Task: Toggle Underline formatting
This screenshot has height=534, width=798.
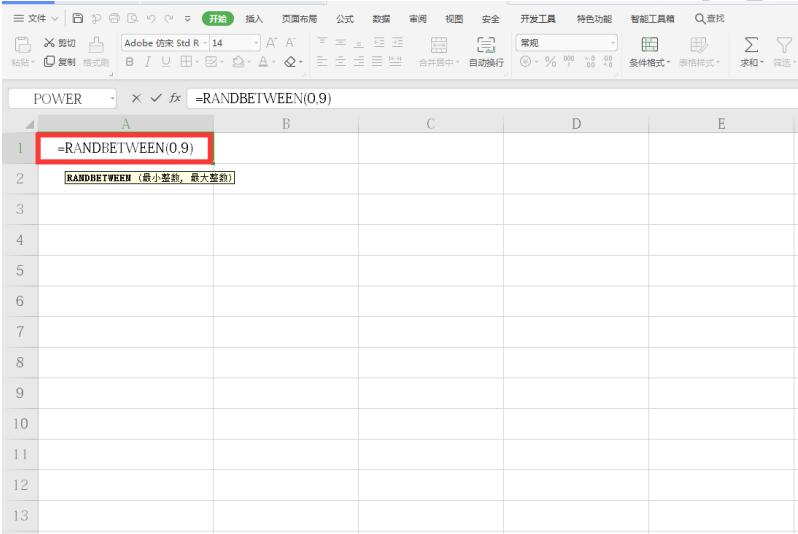Action: click(165, 62)
